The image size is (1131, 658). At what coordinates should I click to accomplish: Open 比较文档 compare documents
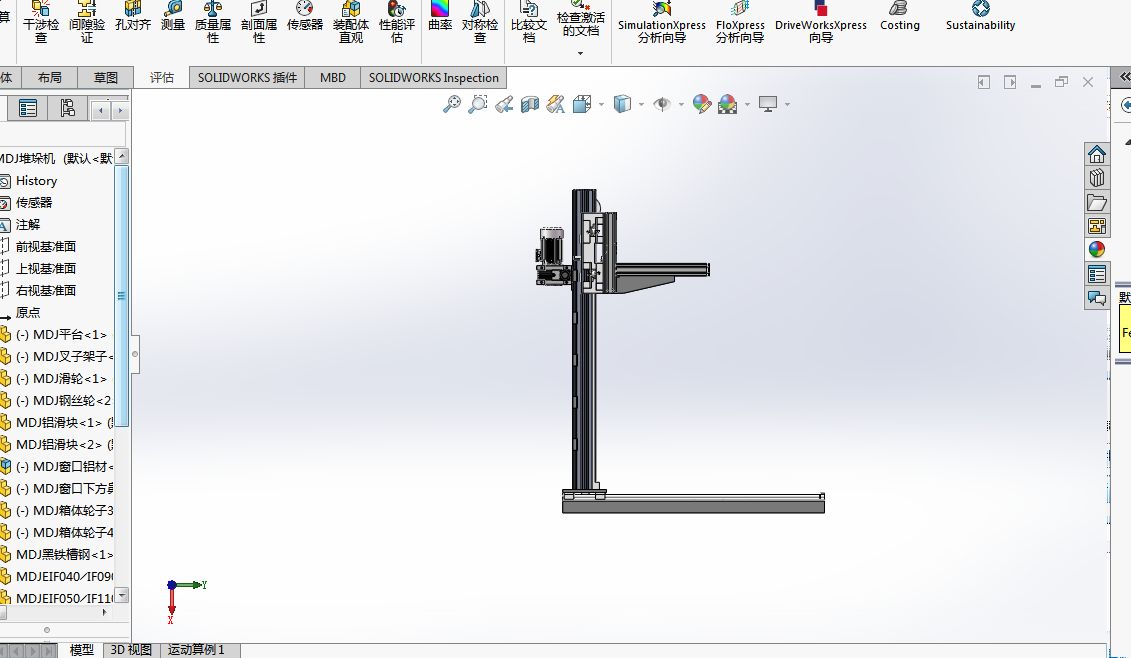pyautogui.click(x=529, y=22)
